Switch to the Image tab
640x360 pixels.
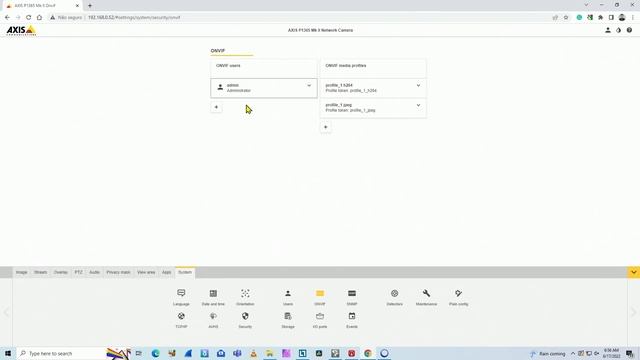point(22,272)
